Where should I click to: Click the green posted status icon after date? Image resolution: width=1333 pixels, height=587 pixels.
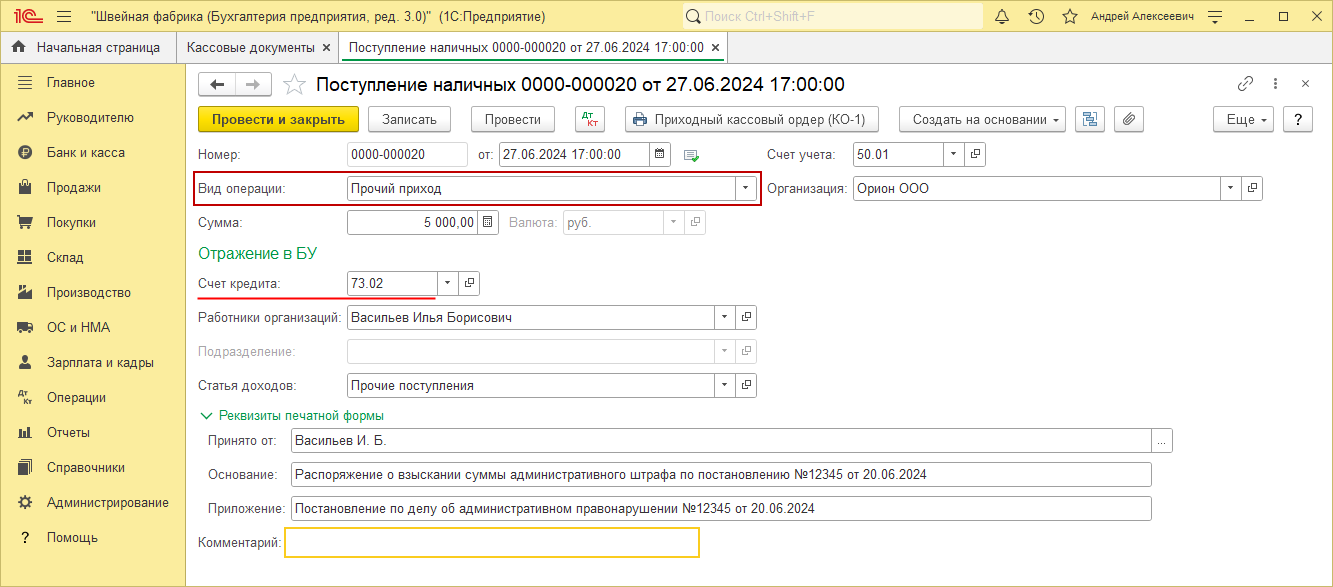point(691,155)
